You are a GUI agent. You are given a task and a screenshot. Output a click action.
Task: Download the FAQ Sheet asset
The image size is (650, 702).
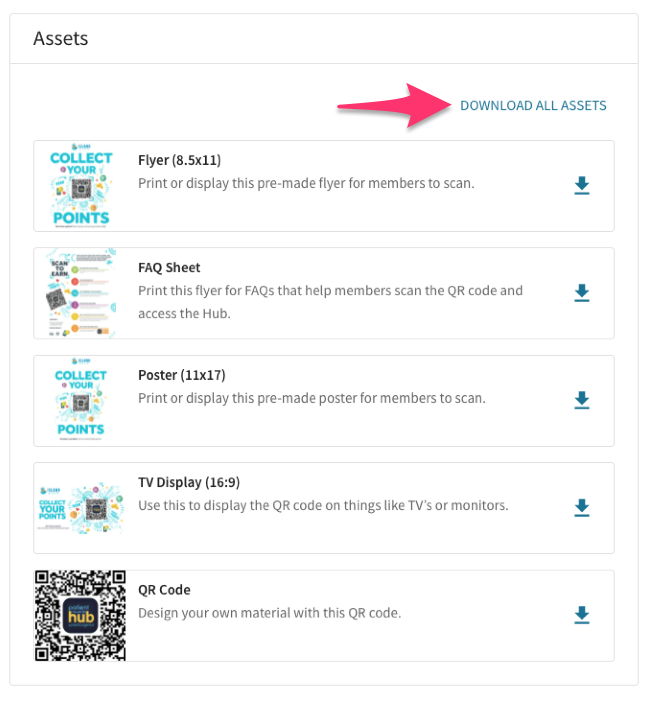coord(582,293)
